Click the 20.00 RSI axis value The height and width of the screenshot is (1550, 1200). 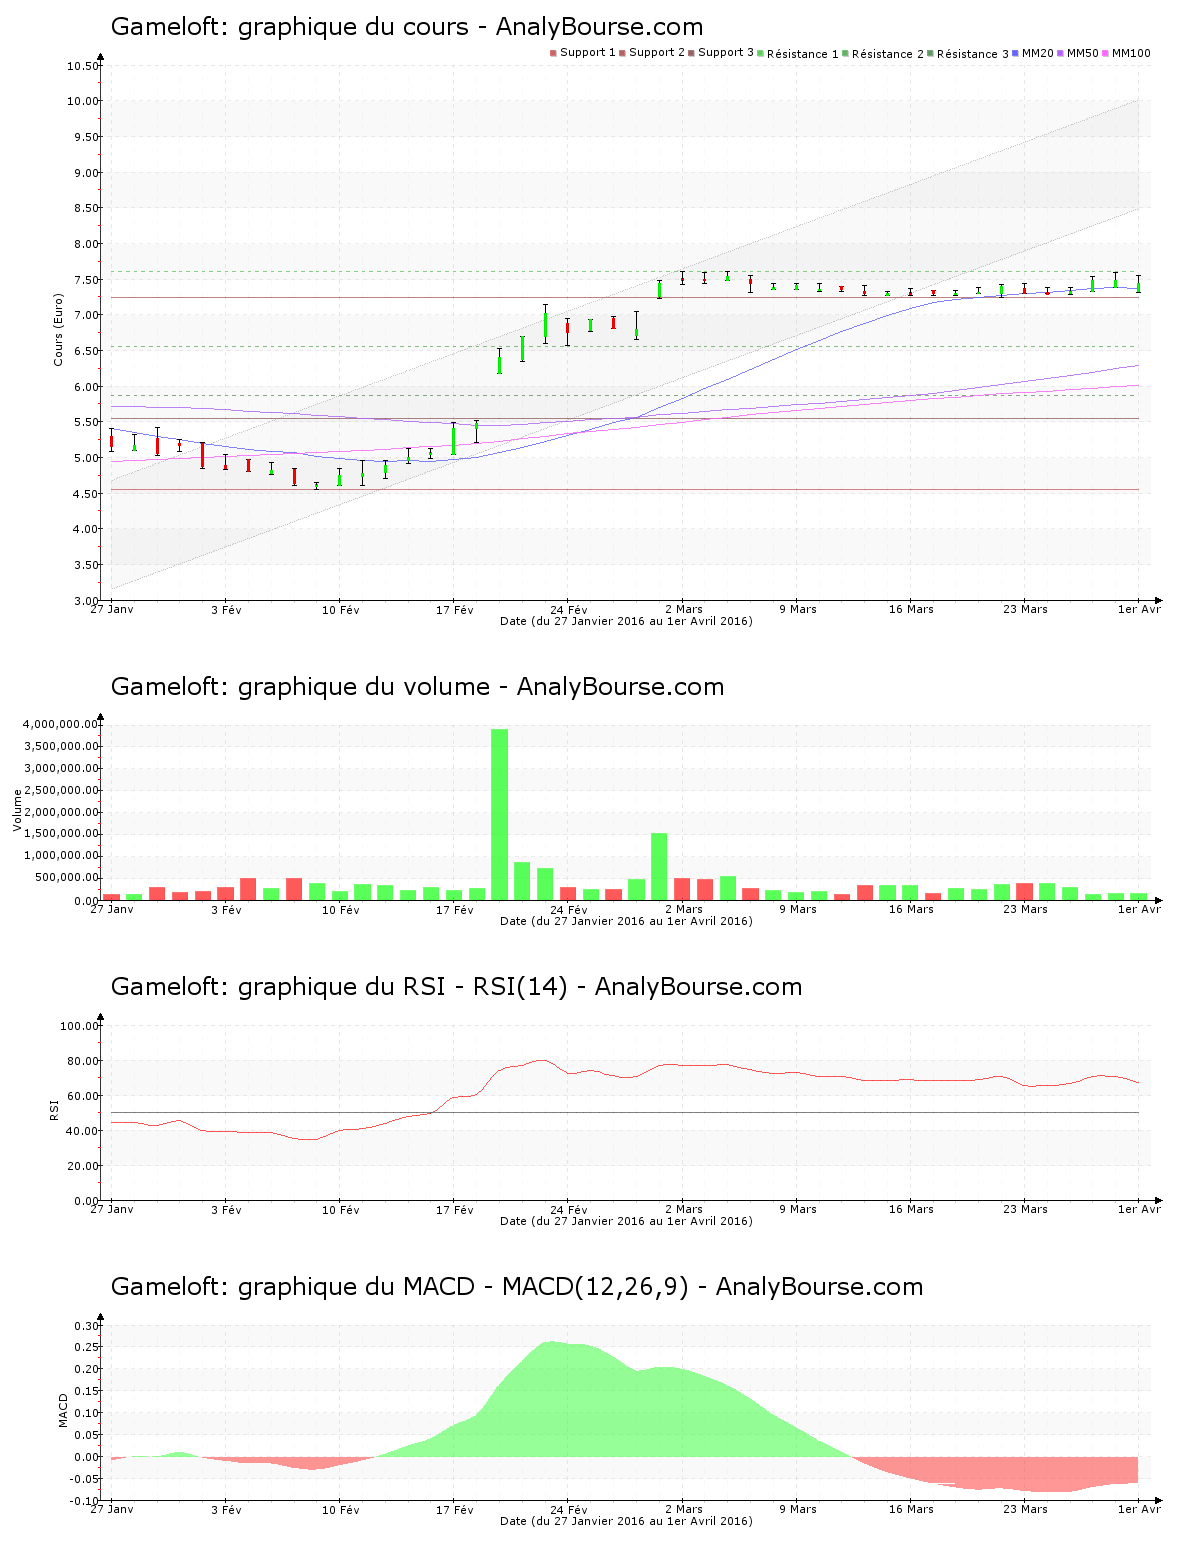(84, 1166)
